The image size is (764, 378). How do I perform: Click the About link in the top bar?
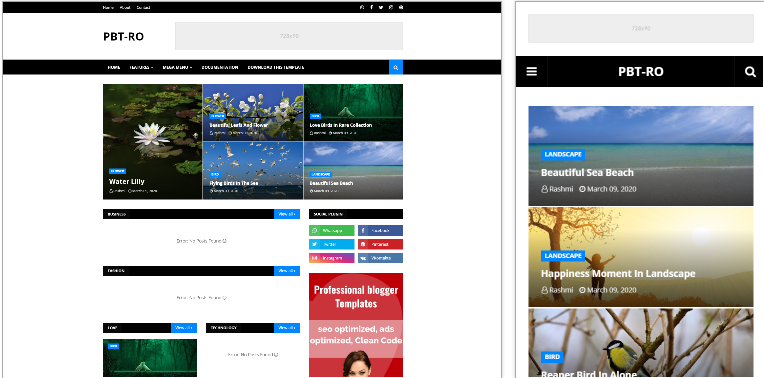coord(125,7)
